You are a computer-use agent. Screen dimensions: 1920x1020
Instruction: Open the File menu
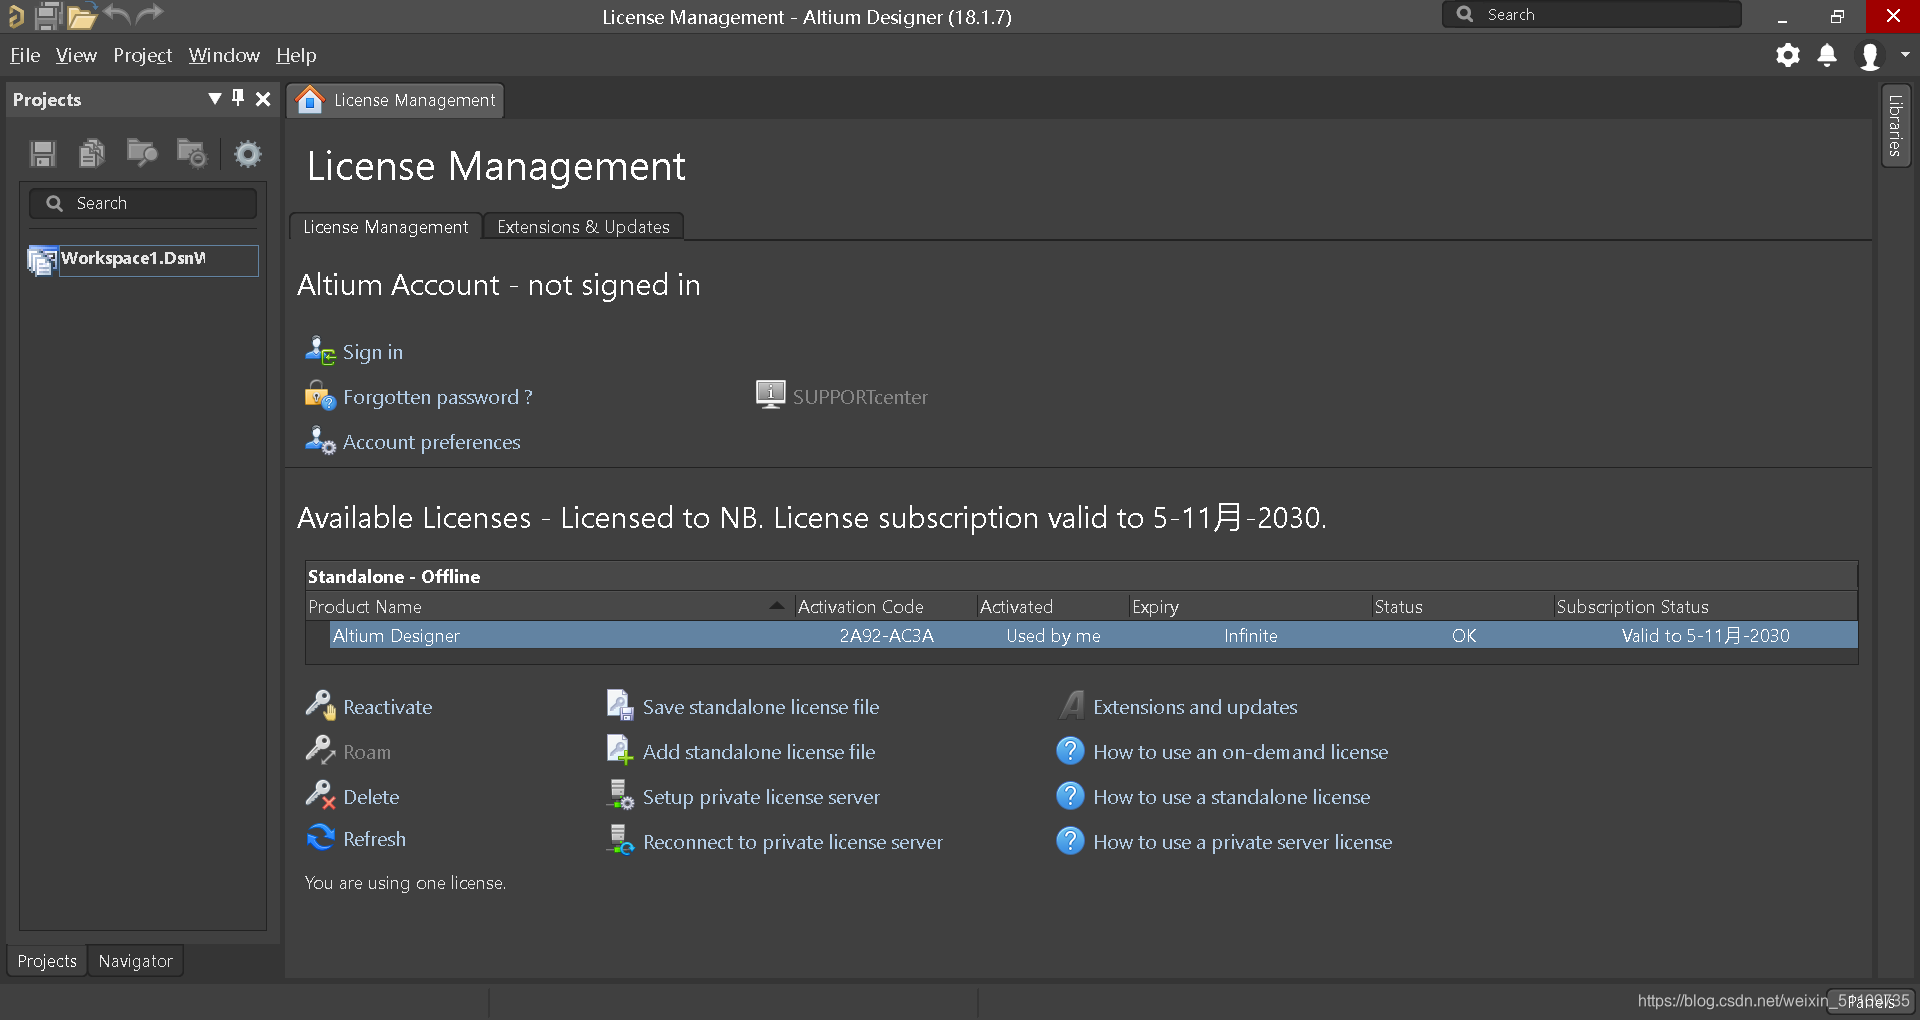(25, 55)
